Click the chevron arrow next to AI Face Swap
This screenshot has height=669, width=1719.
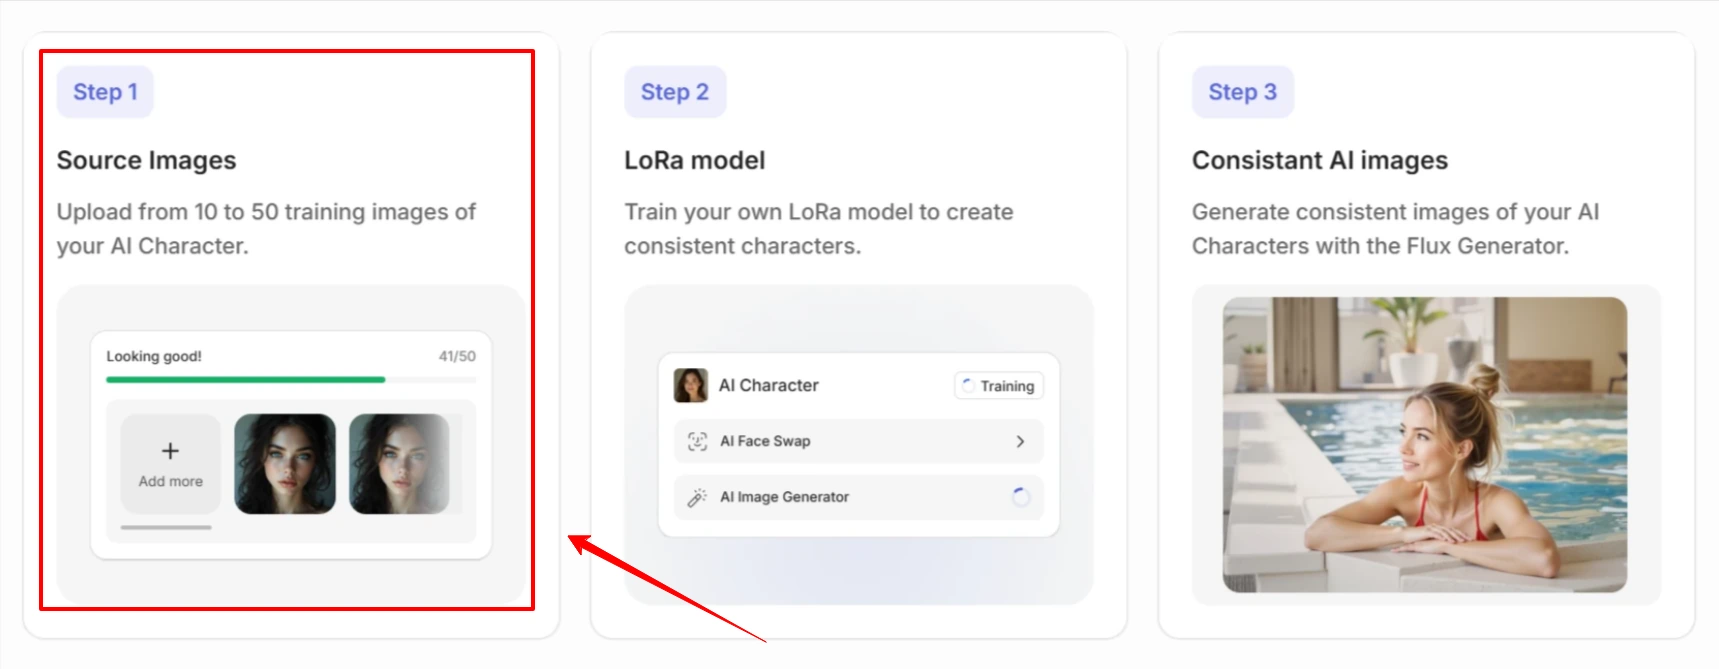pos(1021,441)
